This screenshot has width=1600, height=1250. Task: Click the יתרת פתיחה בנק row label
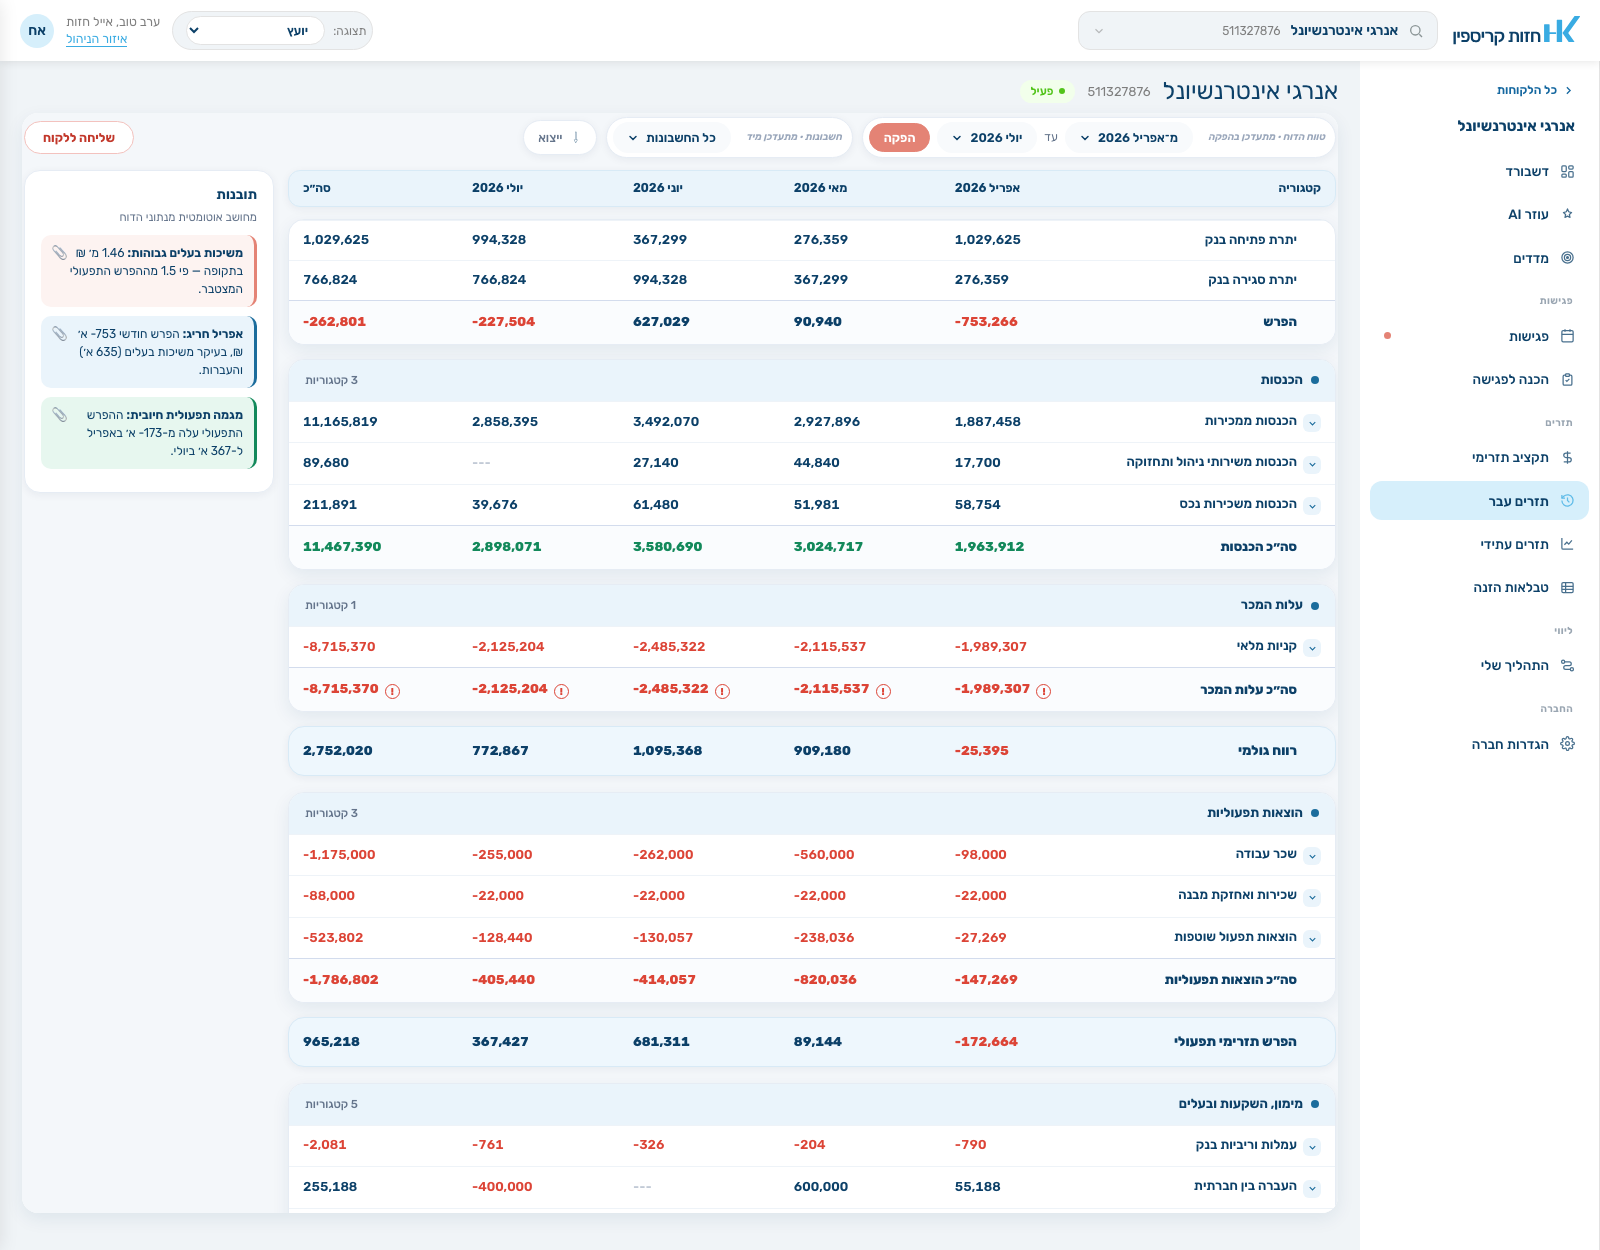1250,240
